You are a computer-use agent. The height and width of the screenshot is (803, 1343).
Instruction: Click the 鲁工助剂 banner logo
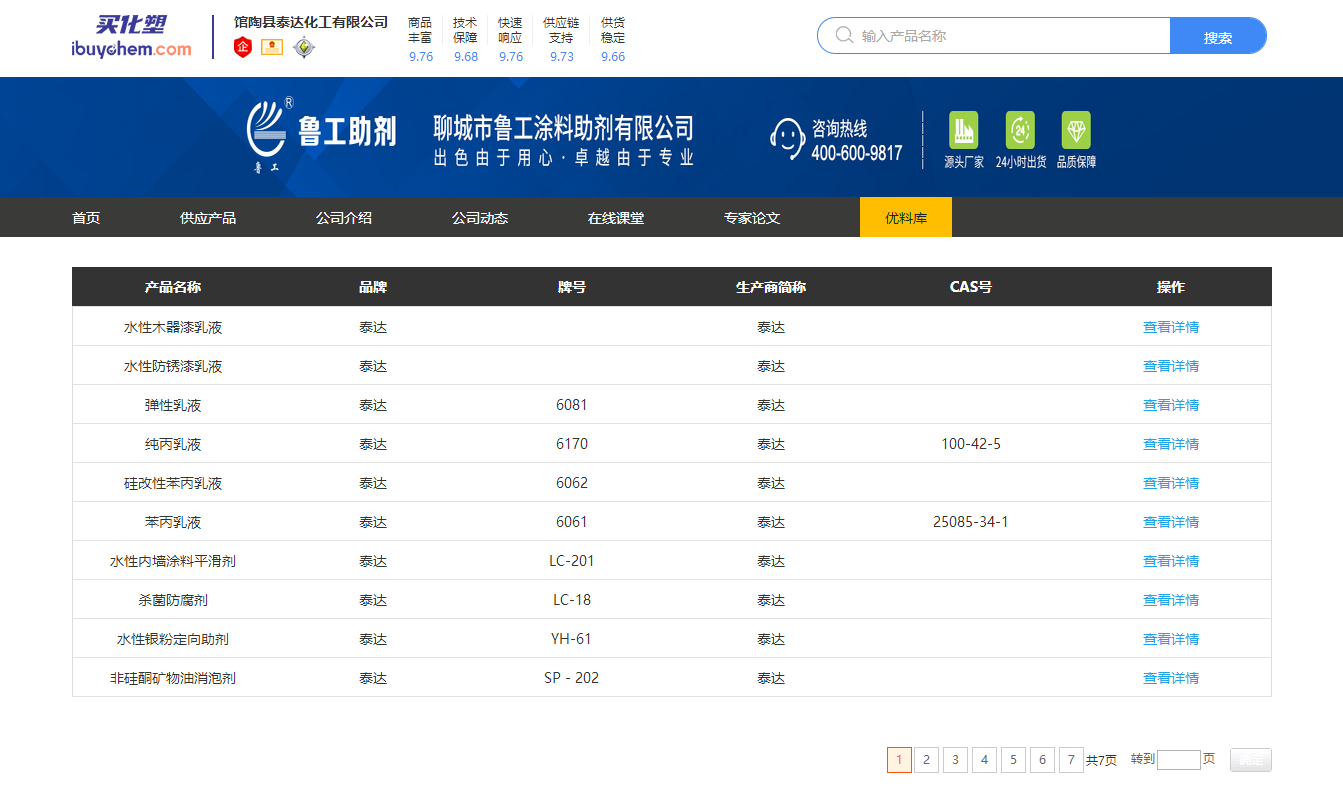(x=321, y=135)
